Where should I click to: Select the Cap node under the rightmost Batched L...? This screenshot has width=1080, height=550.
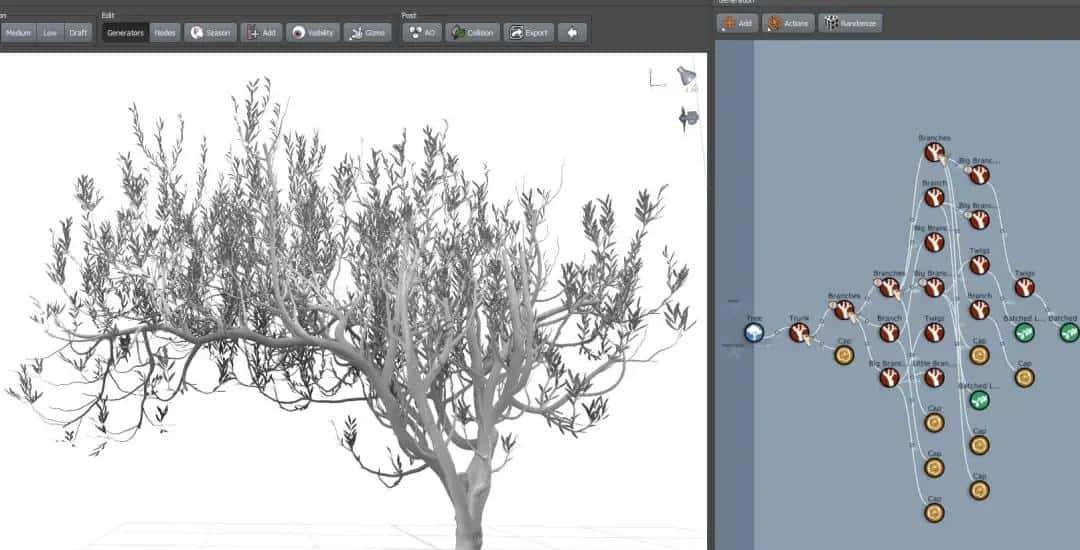click(x=1024, y=377)
